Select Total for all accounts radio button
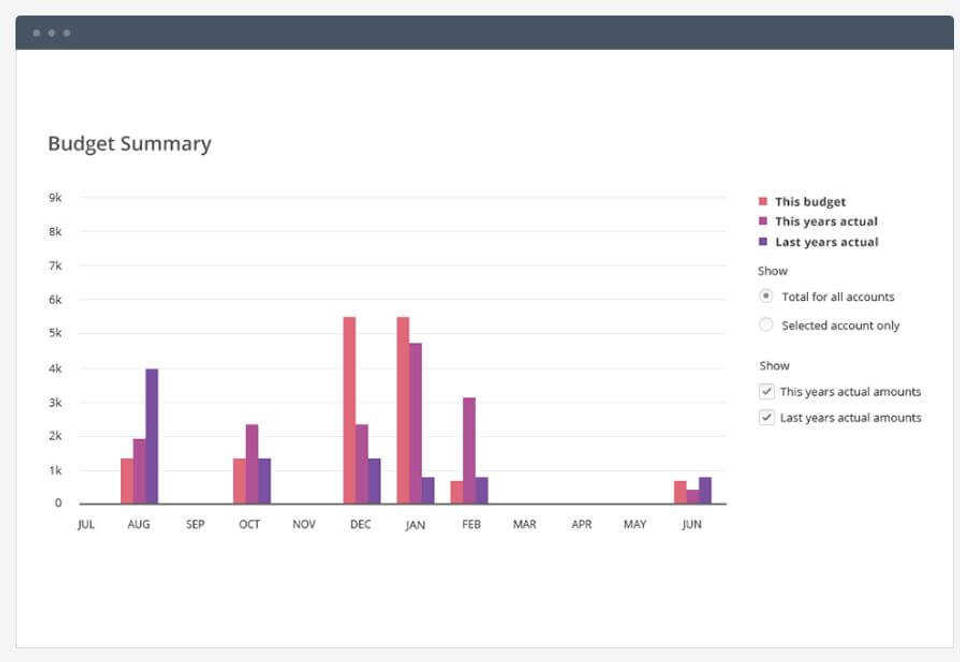 point(765,296)
